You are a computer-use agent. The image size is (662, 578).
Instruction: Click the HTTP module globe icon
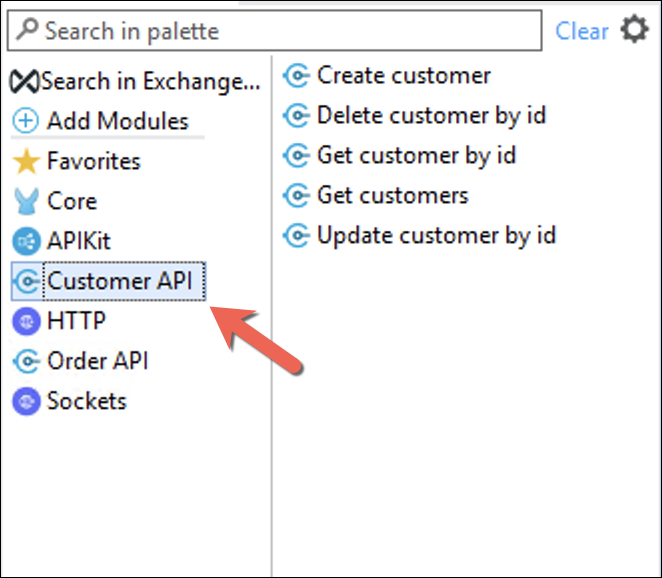coord(26,321)
